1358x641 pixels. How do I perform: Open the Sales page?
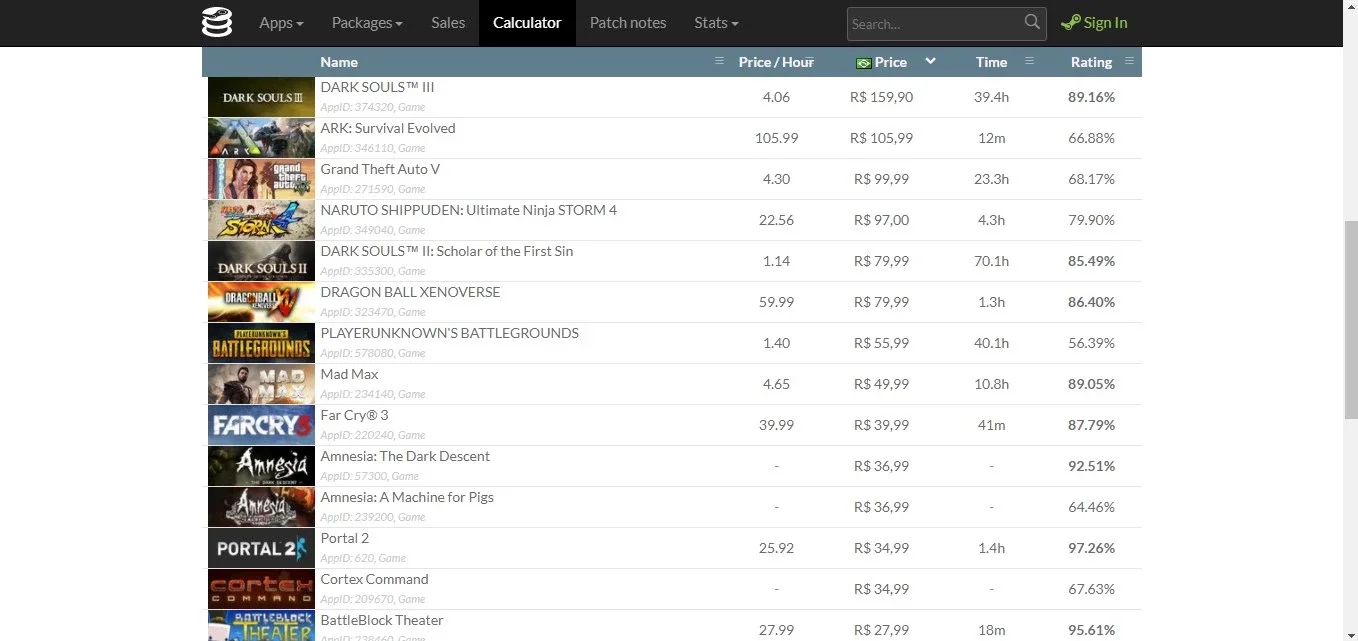[x=448, y=22]
